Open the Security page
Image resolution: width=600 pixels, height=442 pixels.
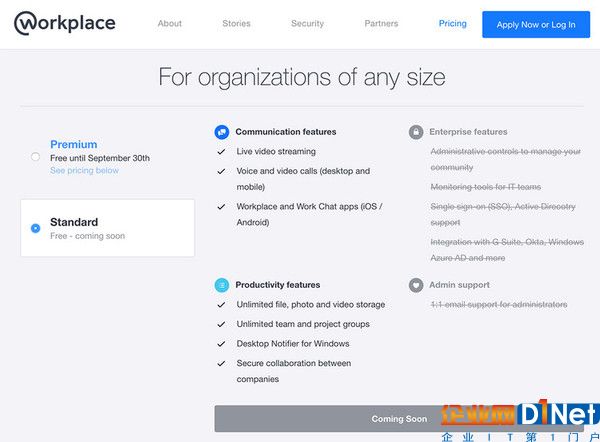307,23
